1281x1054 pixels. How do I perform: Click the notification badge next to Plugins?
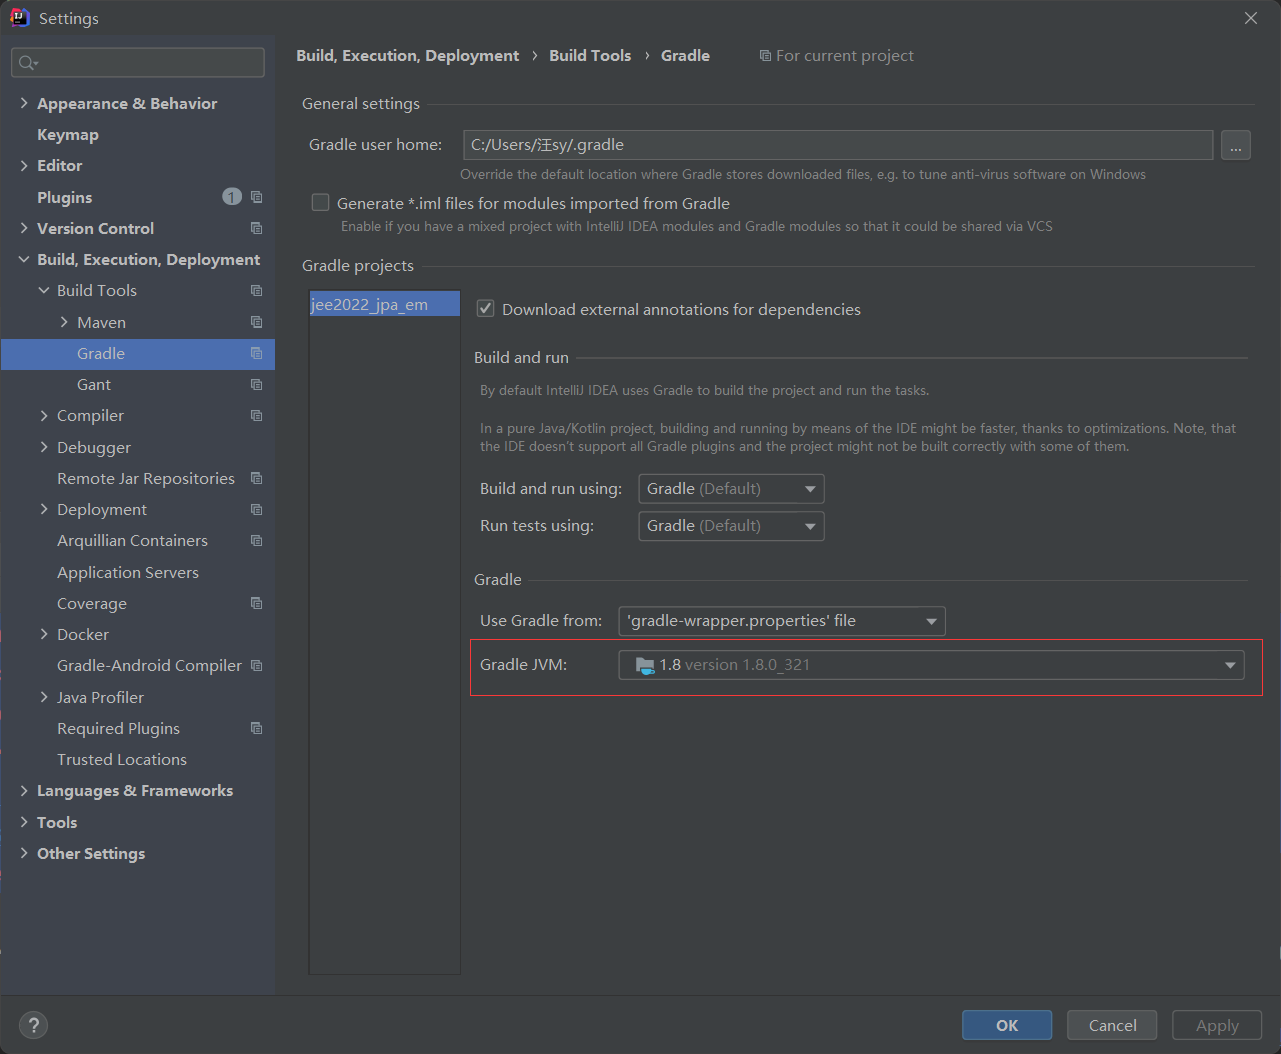point(231,197)
